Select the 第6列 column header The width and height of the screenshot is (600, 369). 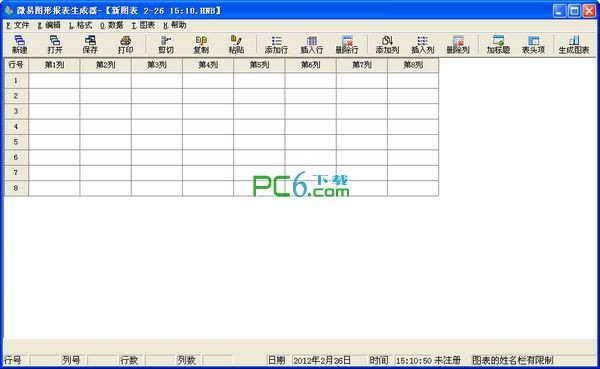click(311, 65)
